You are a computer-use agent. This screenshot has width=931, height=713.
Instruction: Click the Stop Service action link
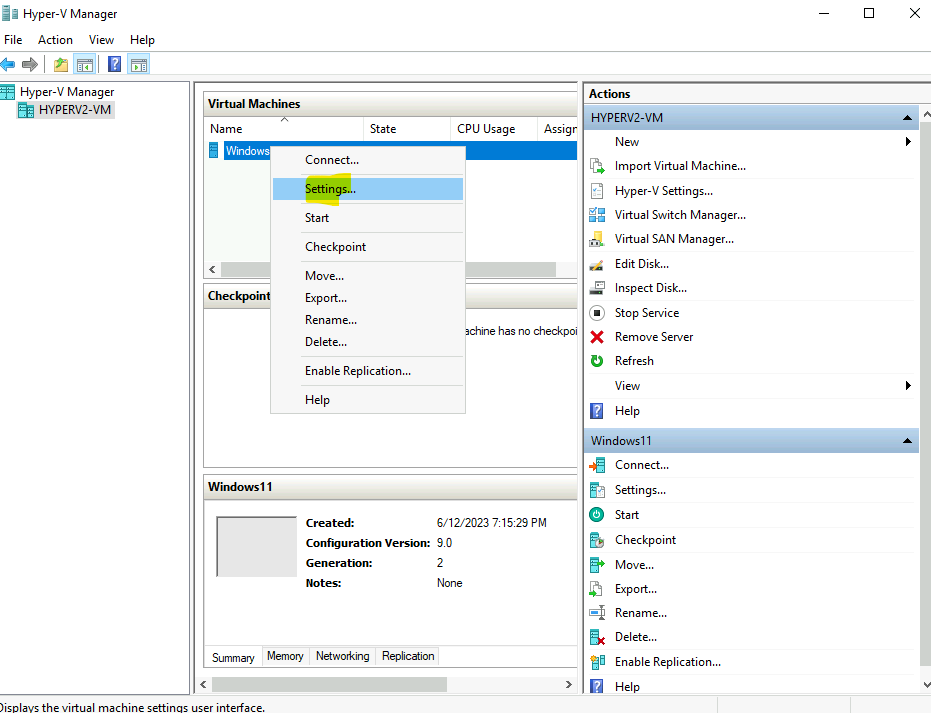pos(647,313)
